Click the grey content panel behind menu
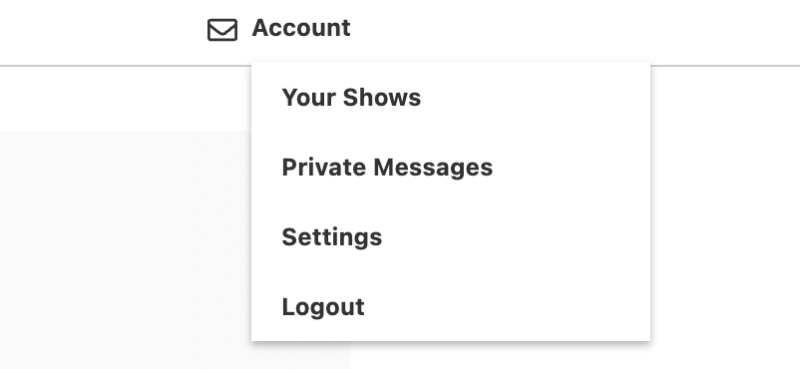 [x=125, y=250]
